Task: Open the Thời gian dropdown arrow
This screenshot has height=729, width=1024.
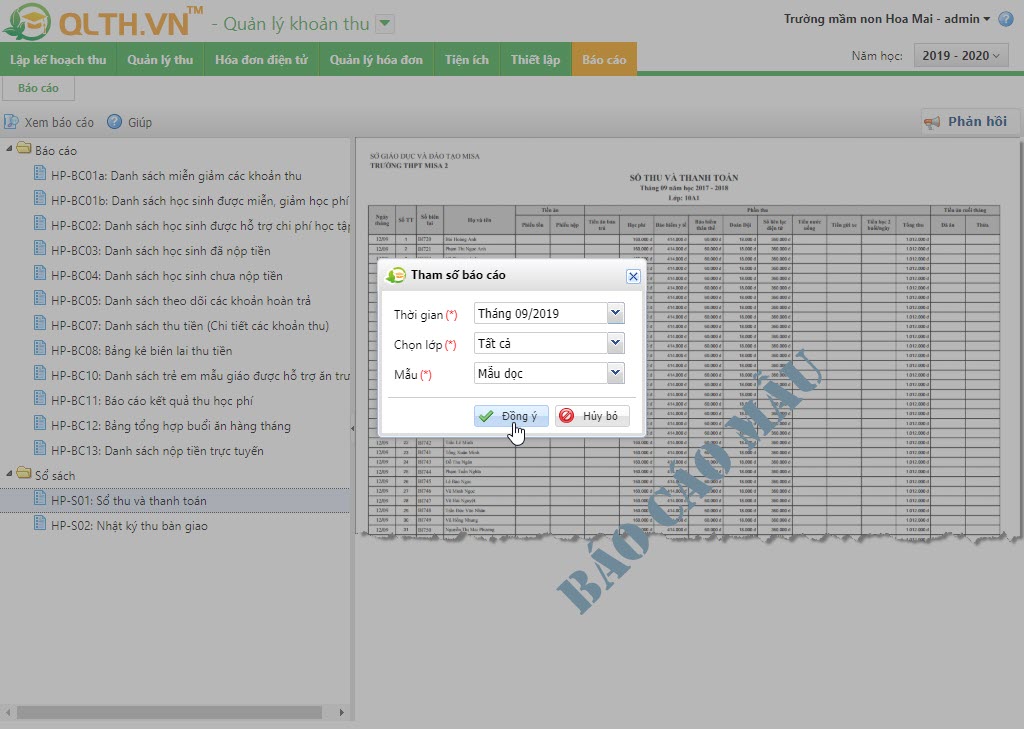Action: 615,313
